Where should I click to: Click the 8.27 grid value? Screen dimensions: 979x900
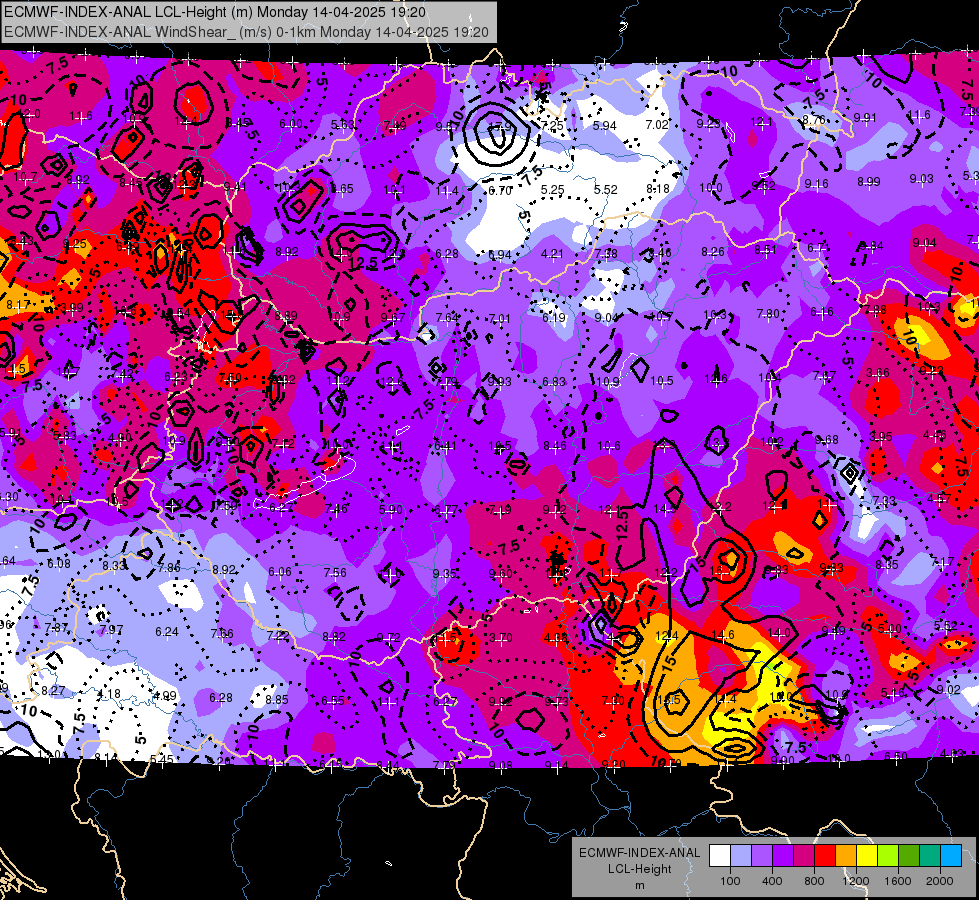tap(53, 691)
